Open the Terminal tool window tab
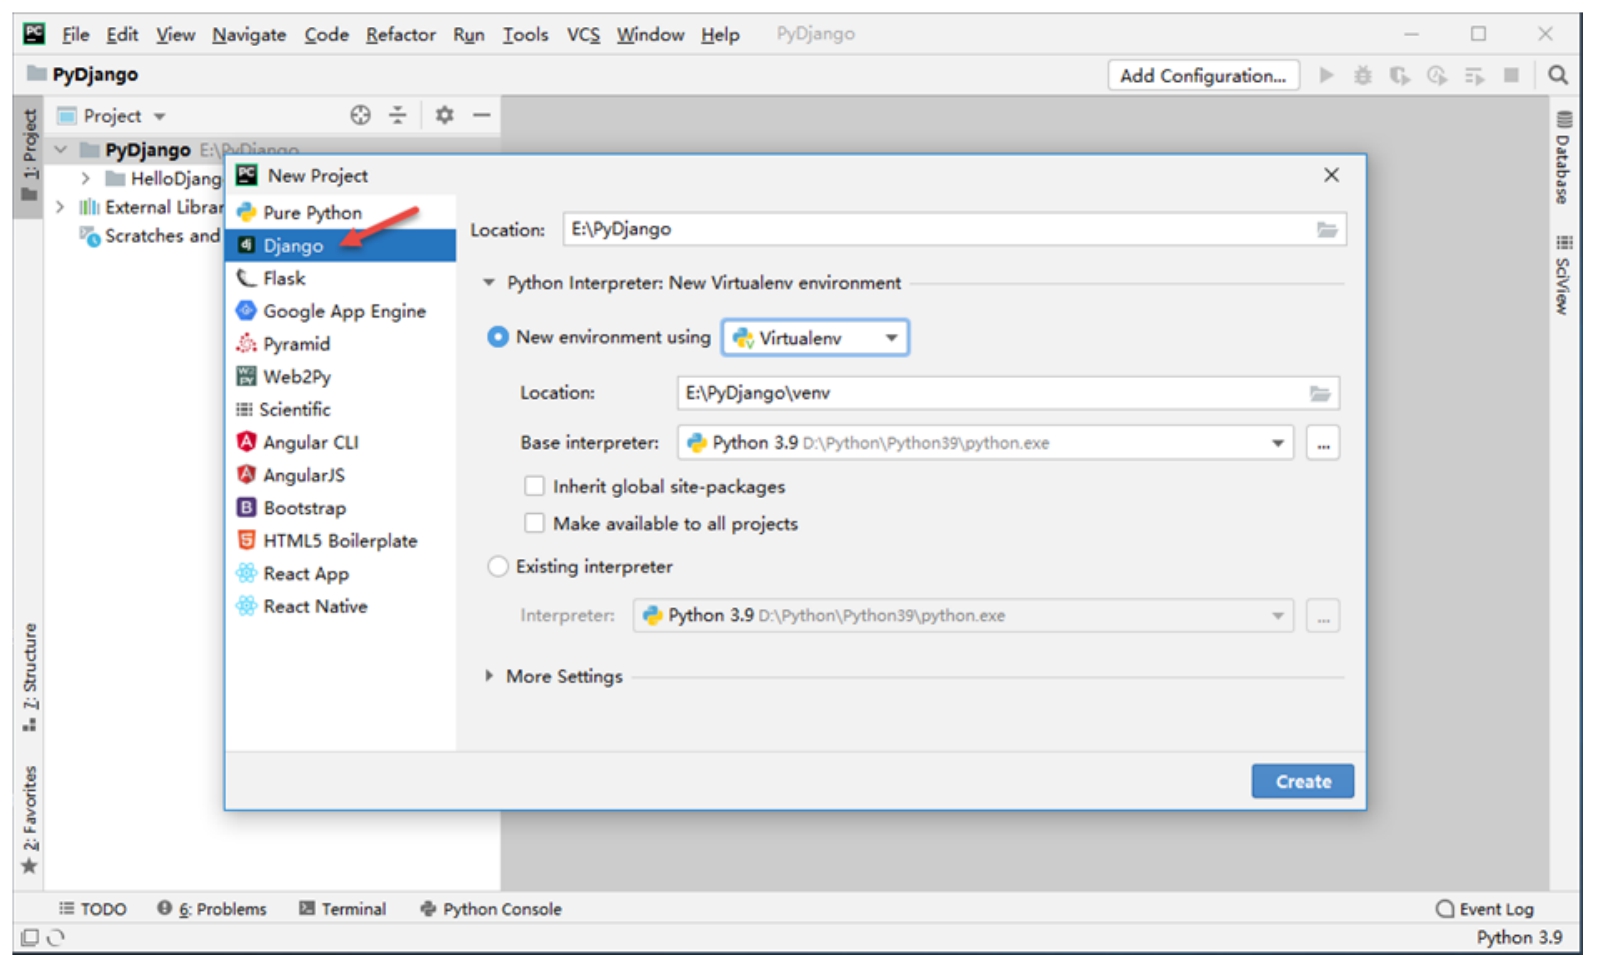The image size is (1600, 972). [x=343, y=910]
